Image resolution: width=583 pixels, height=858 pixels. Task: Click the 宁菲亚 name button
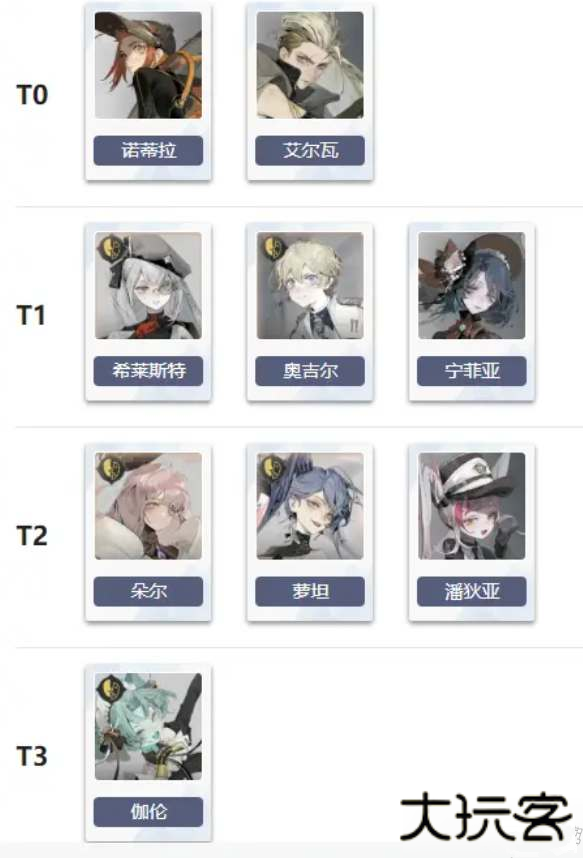pyautogui.click(x=472, y=371)
